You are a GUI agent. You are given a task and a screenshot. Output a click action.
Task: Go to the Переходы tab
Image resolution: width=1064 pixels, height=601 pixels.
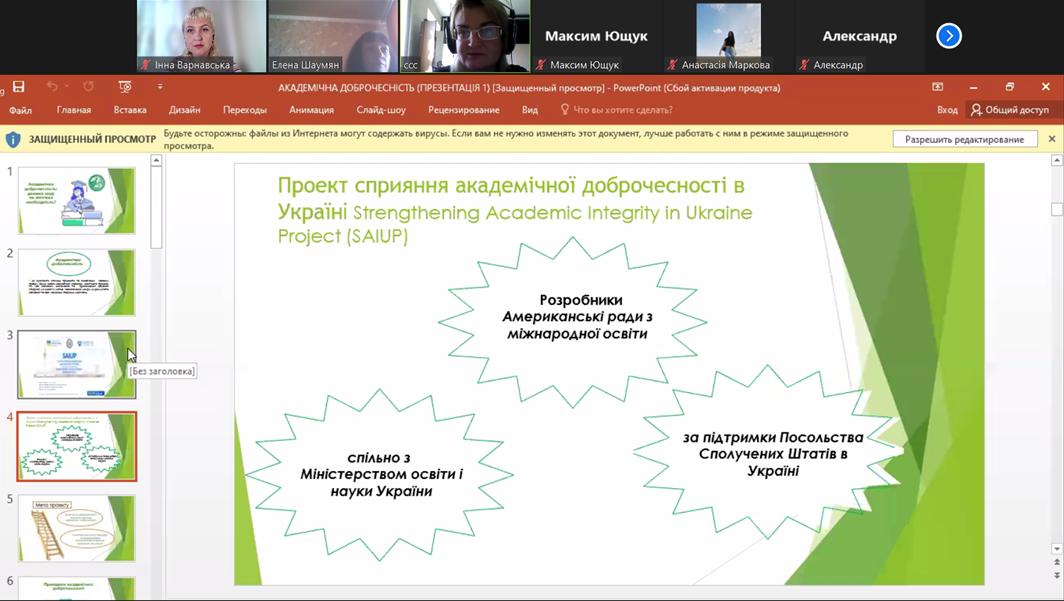click(x=245, y=110)
